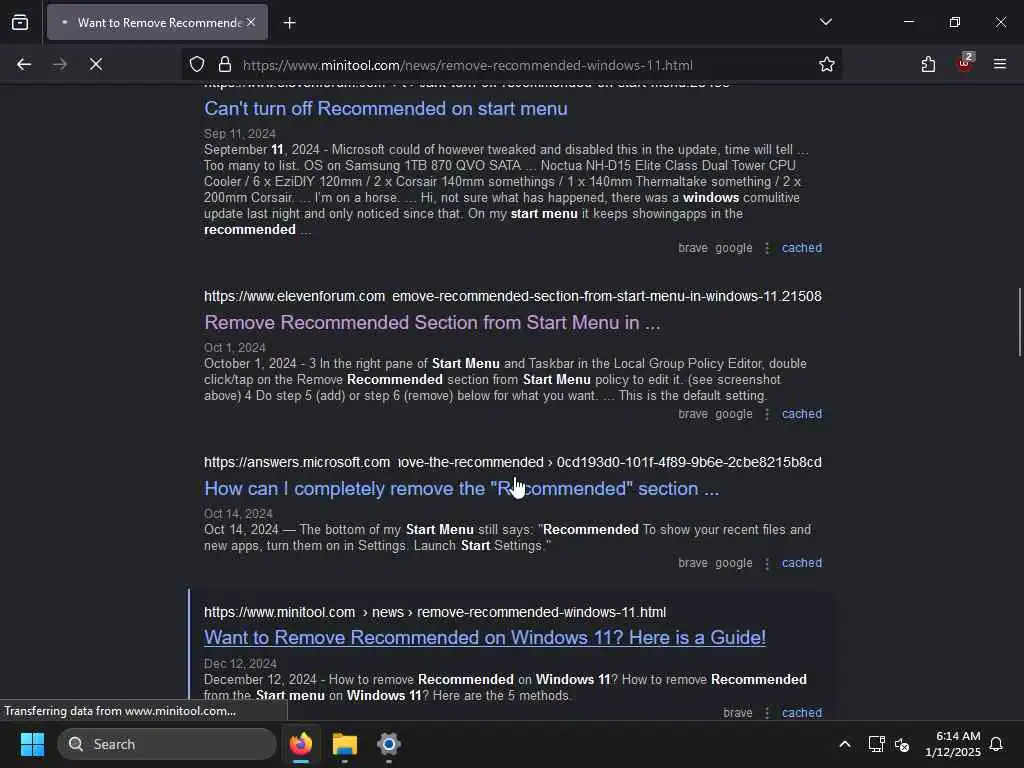Open the network status tray icon
Screen dimensions: 1024x768
876,744
